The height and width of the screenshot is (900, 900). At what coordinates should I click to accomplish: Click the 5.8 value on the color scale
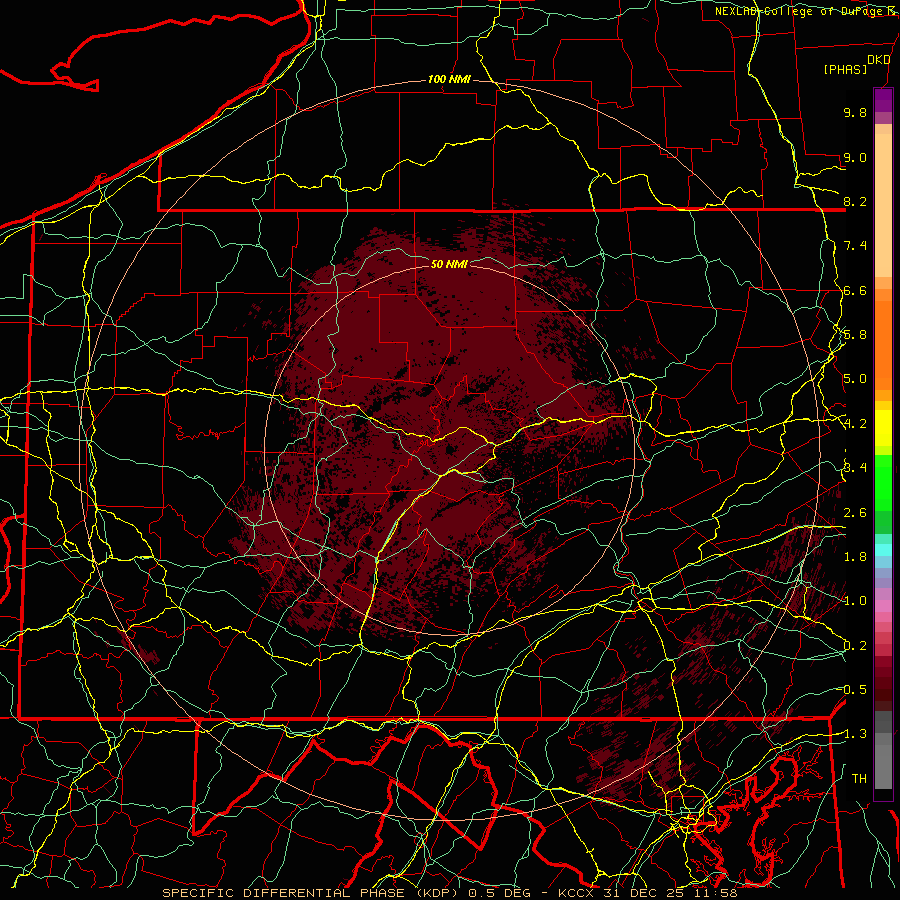click(855, 335)
